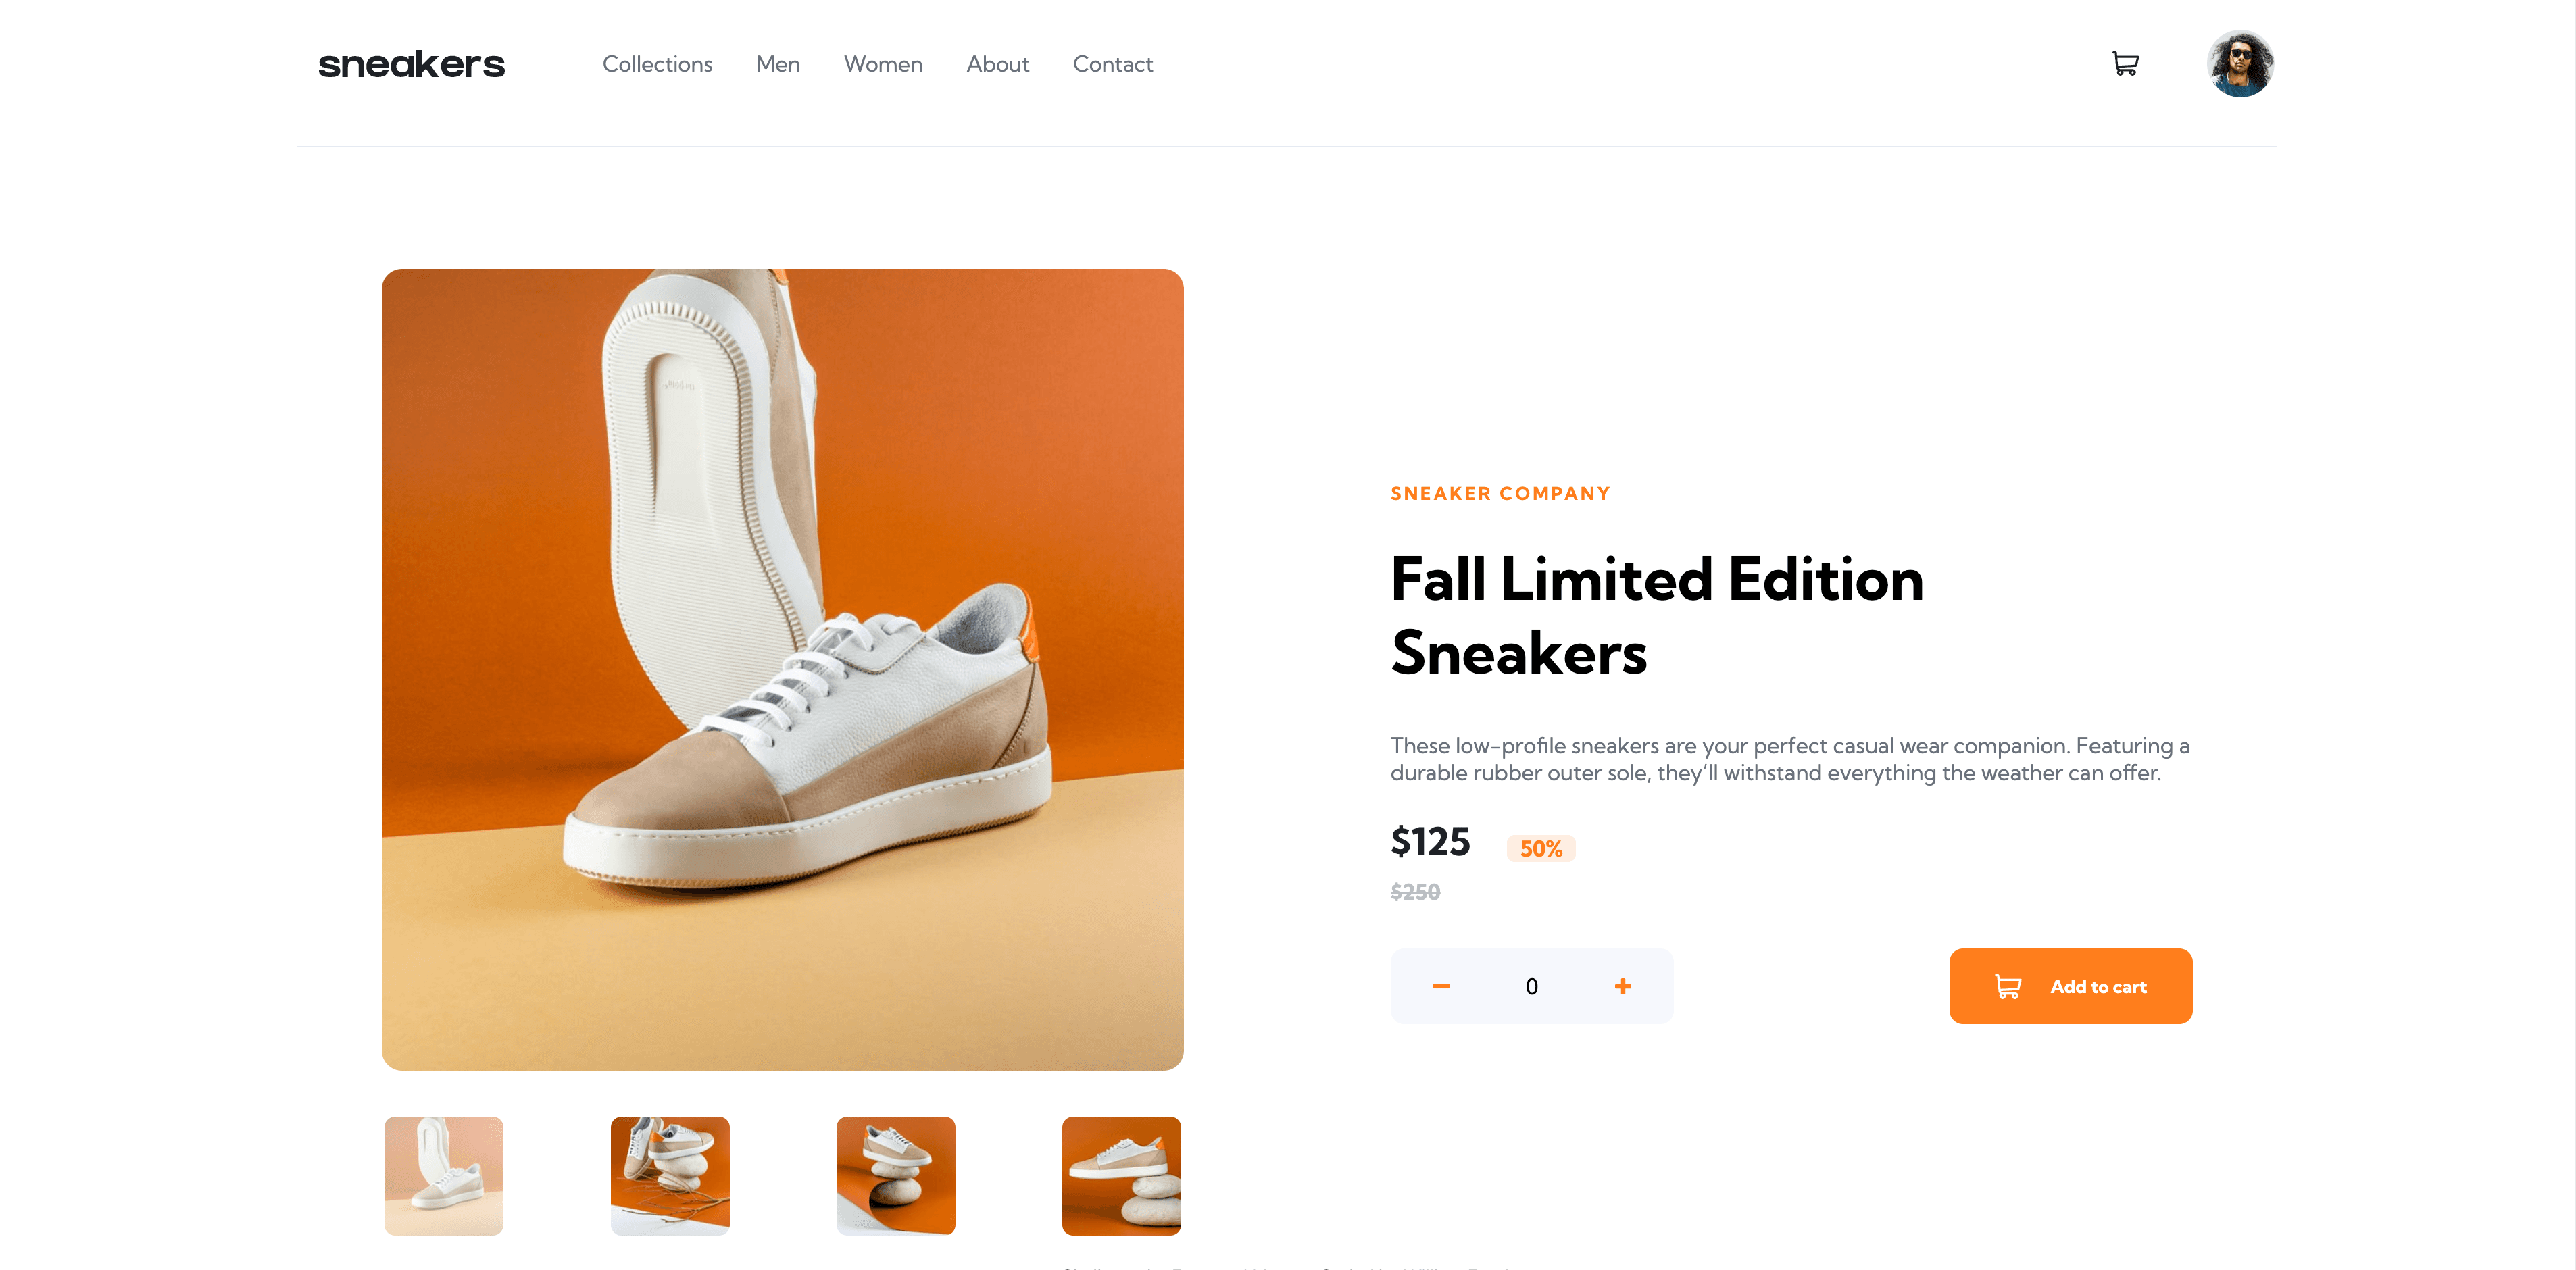
Task: Expand the About navigation dropdown
Action: coord(997,64)
